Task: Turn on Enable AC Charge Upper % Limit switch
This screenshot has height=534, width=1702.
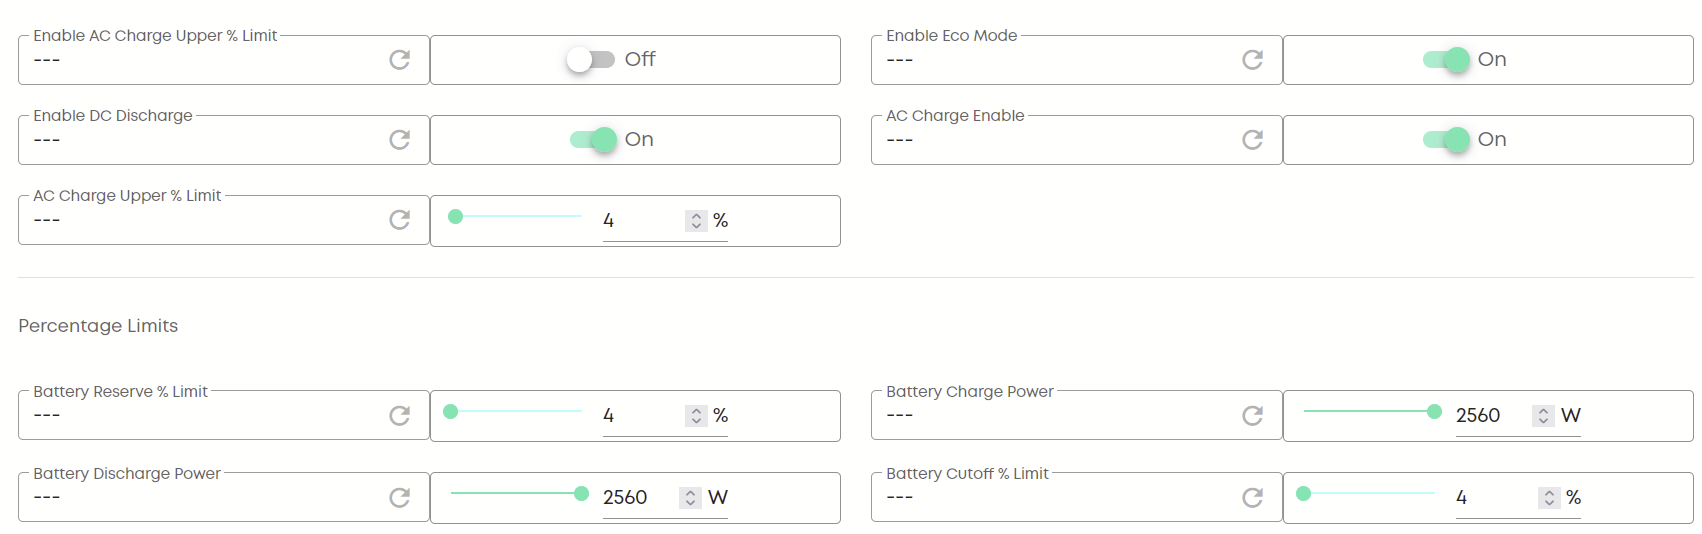Action: tap(590, 60)
